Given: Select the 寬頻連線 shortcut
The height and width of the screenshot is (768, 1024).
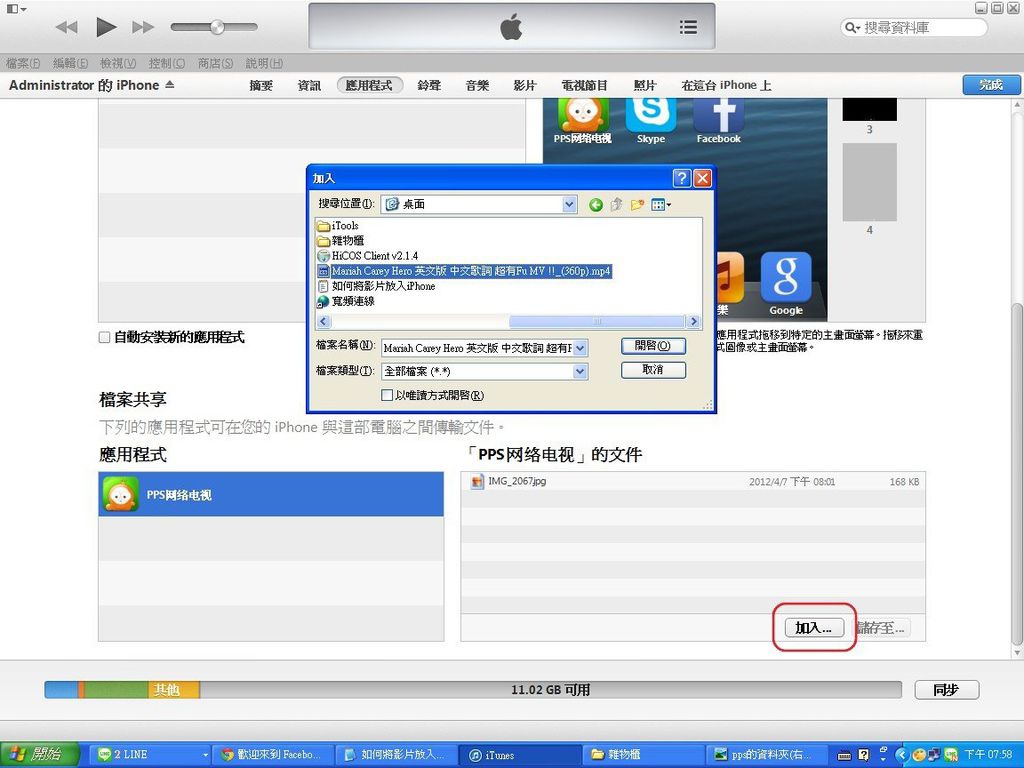Looking at the screenshot, I should pyautogui.click(x=346, y=300).
